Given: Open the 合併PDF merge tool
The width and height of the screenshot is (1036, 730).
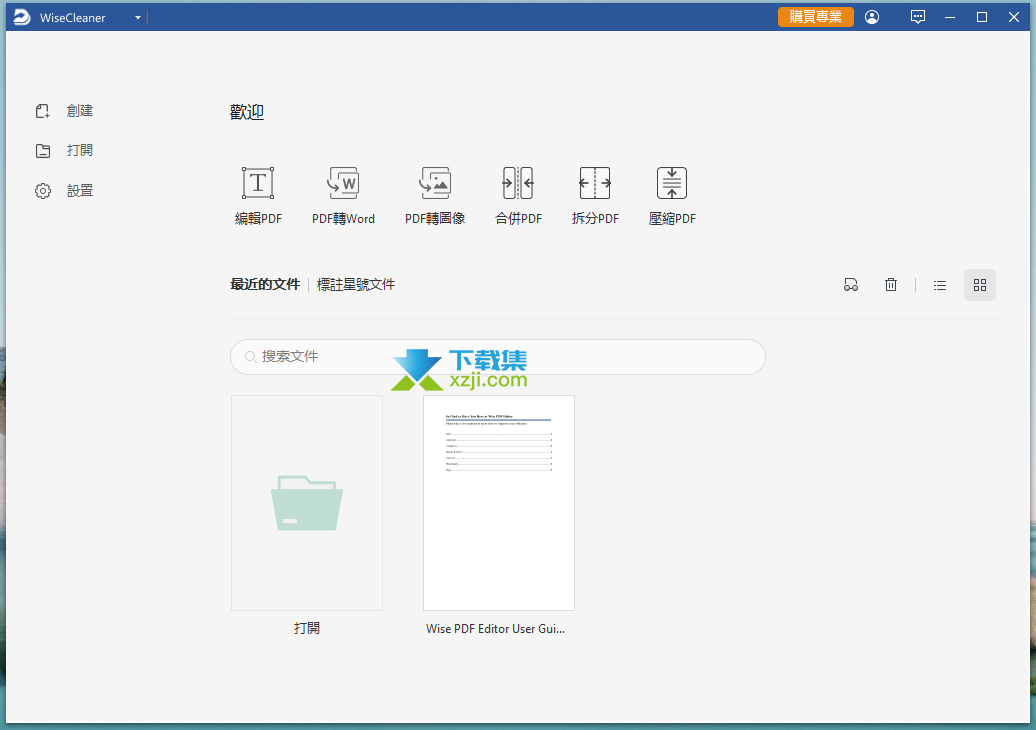Looking at the screenshot, I should [x=518, y=196].
